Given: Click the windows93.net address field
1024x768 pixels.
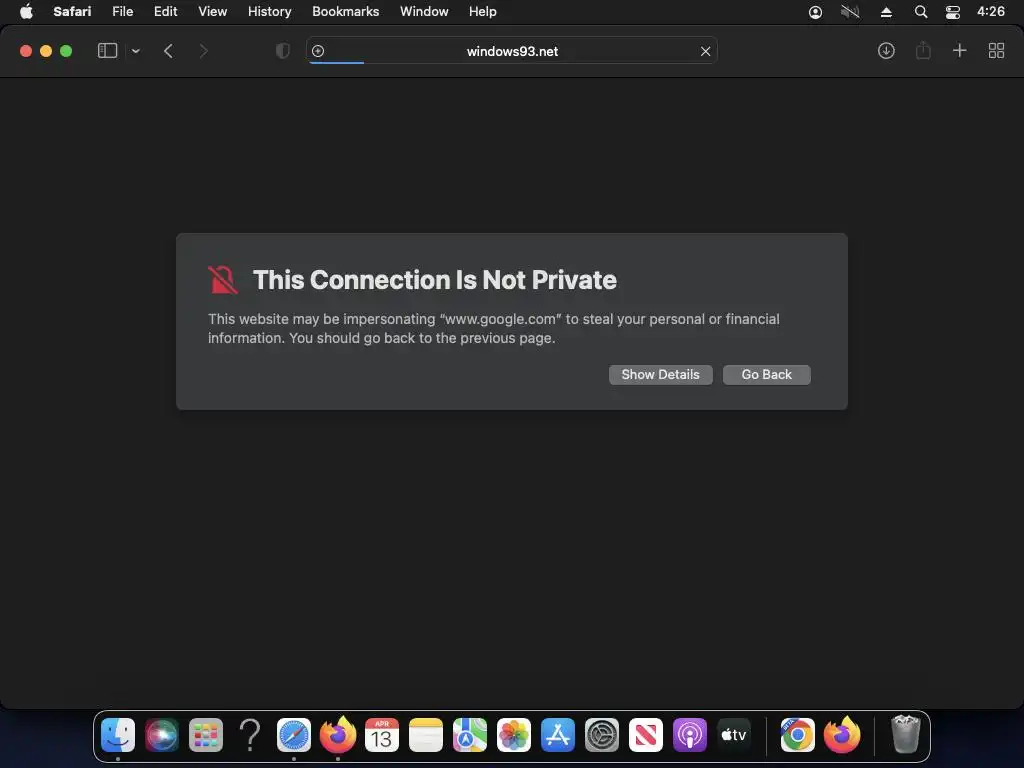Looking at the screenshot, I should click(512, 51).
